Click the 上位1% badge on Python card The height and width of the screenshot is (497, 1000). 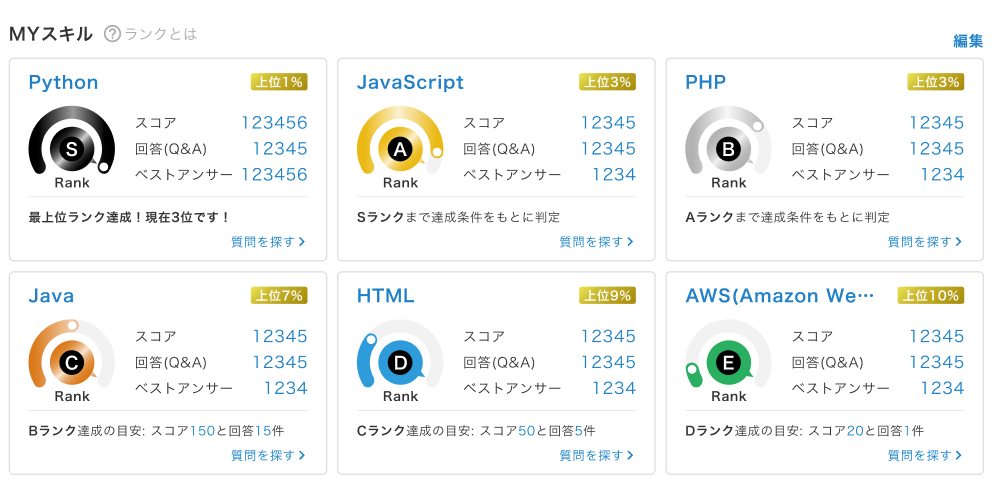pos(278,82)
